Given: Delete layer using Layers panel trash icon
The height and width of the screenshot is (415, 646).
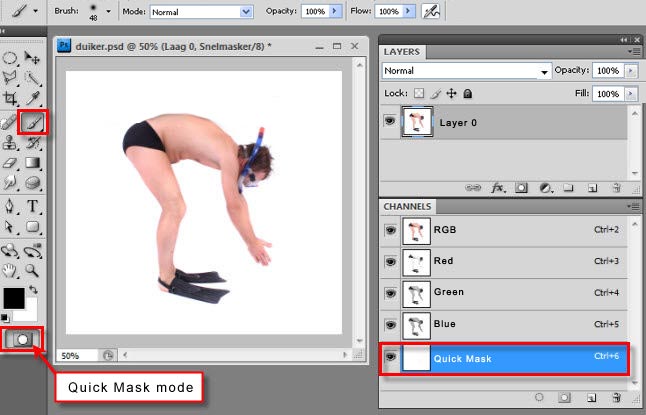Looking at the screenshot, I should [616, 187].
